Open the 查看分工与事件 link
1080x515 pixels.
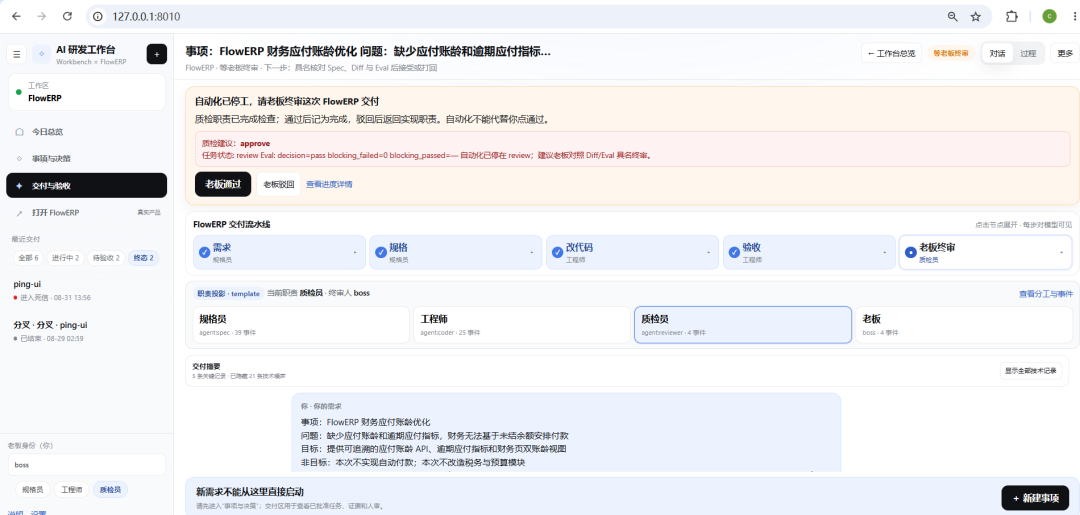[1046, 294]
